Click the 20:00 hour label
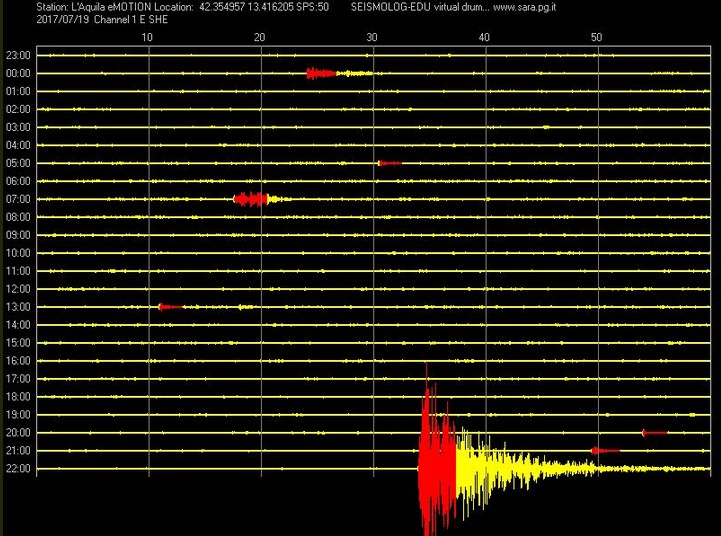This screenshot has height=536, width=721. tap(18, 433)
